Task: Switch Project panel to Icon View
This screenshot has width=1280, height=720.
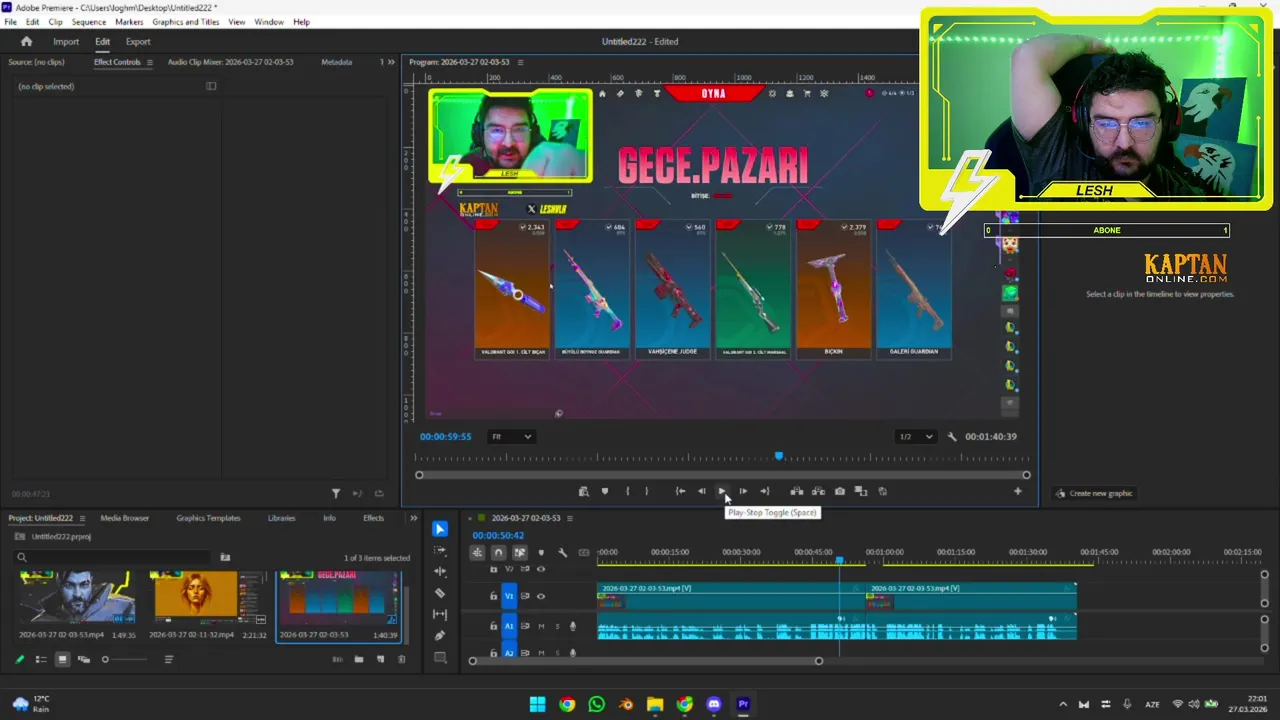Action: (62, 659)
